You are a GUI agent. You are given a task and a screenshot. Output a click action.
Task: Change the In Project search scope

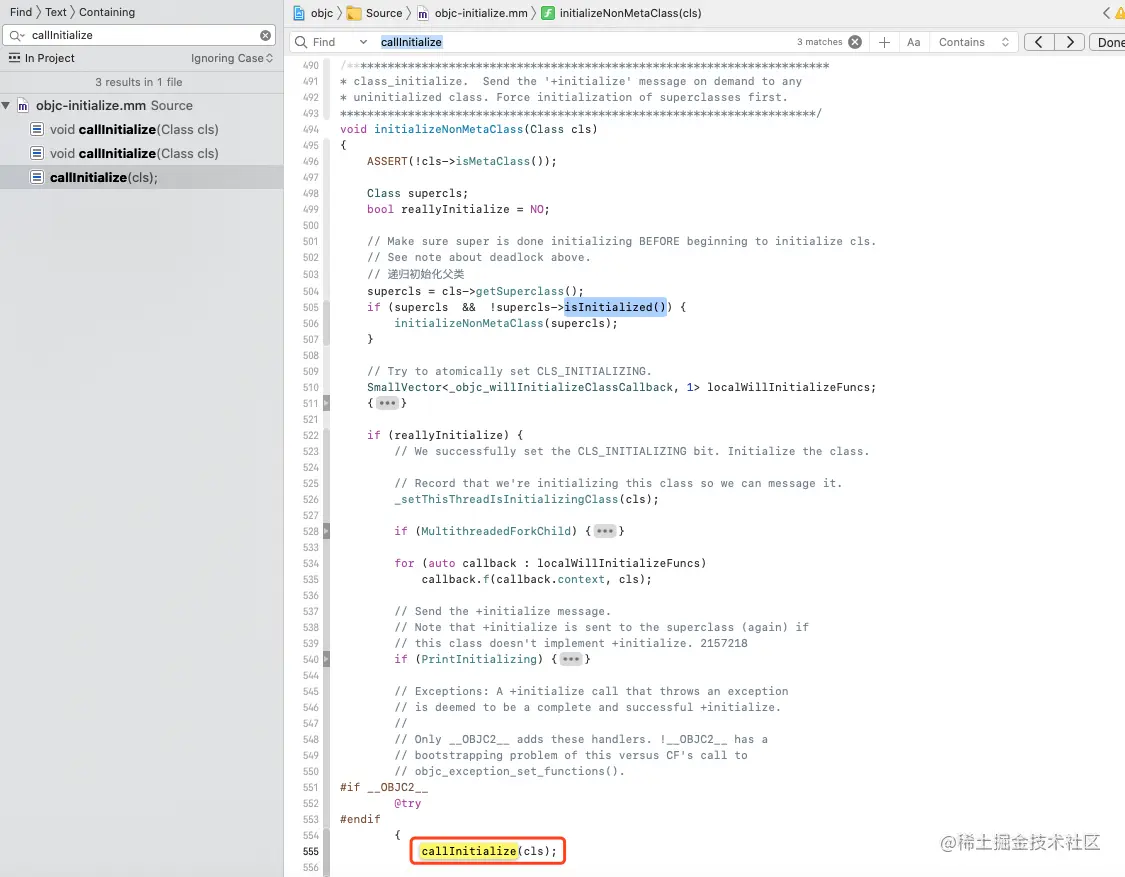(x=42, y=58)
